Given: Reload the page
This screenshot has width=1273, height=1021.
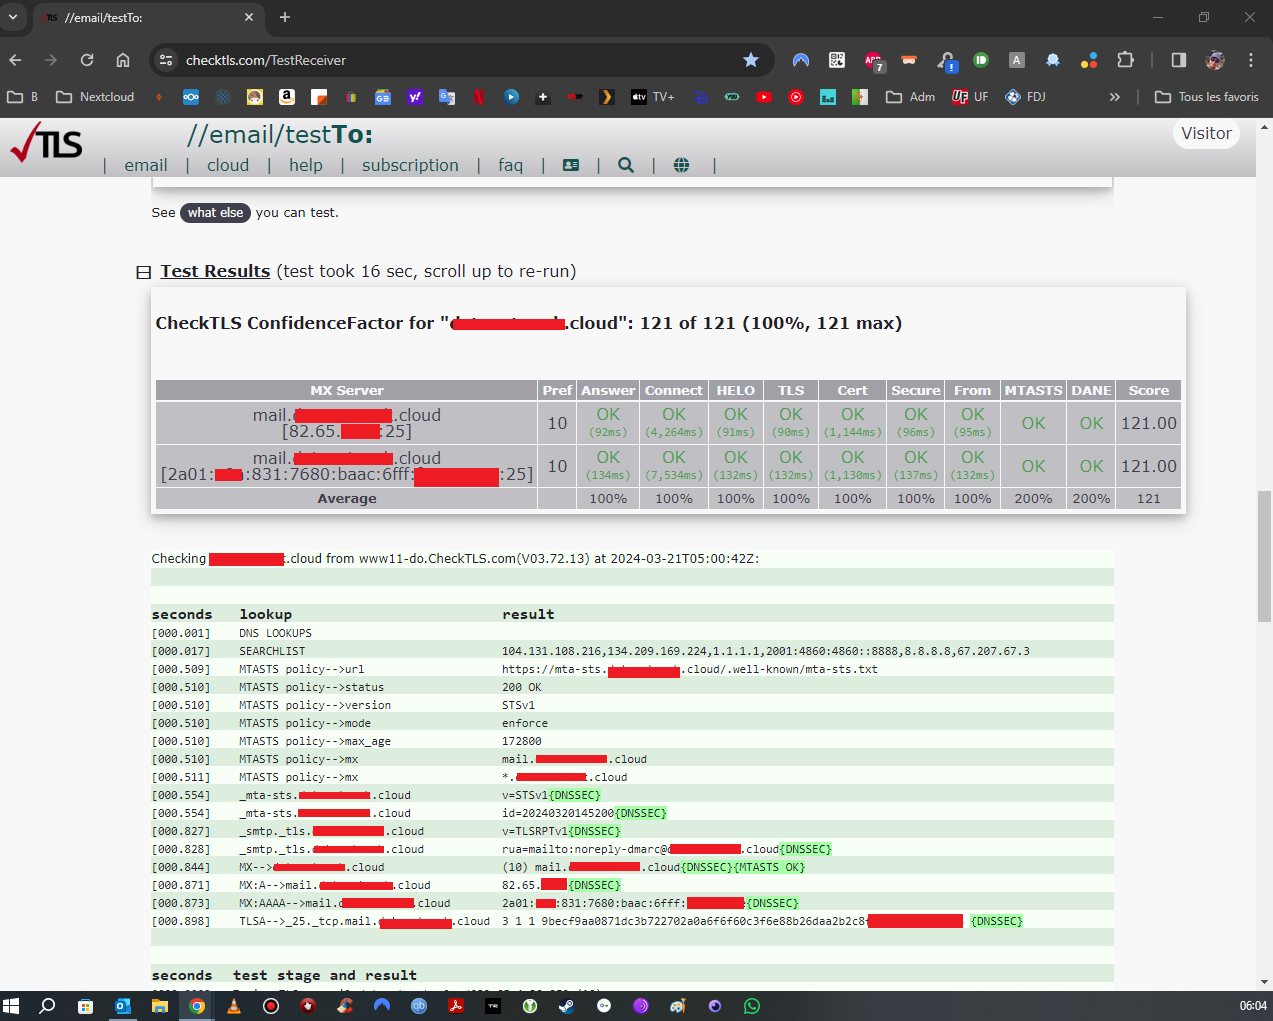Looking at the screenshot, I should tap(87, 60).
